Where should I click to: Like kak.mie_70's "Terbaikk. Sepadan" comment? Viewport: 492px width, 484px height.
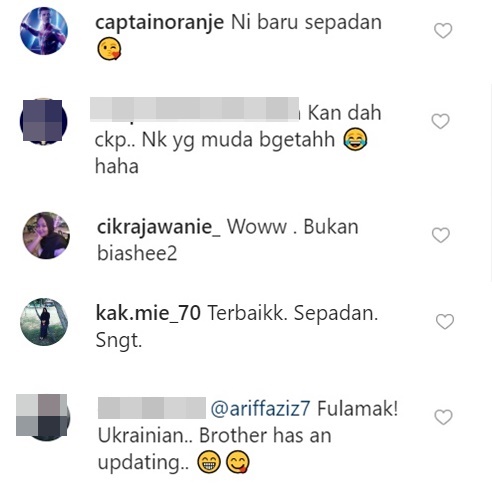445,322
